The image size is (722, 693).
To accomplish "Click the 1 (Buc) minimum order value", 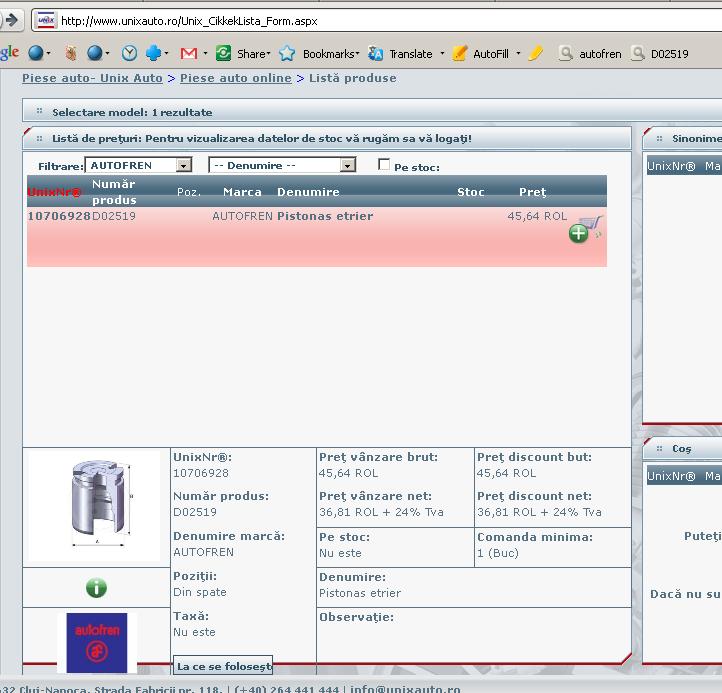I will click(498, 553).
